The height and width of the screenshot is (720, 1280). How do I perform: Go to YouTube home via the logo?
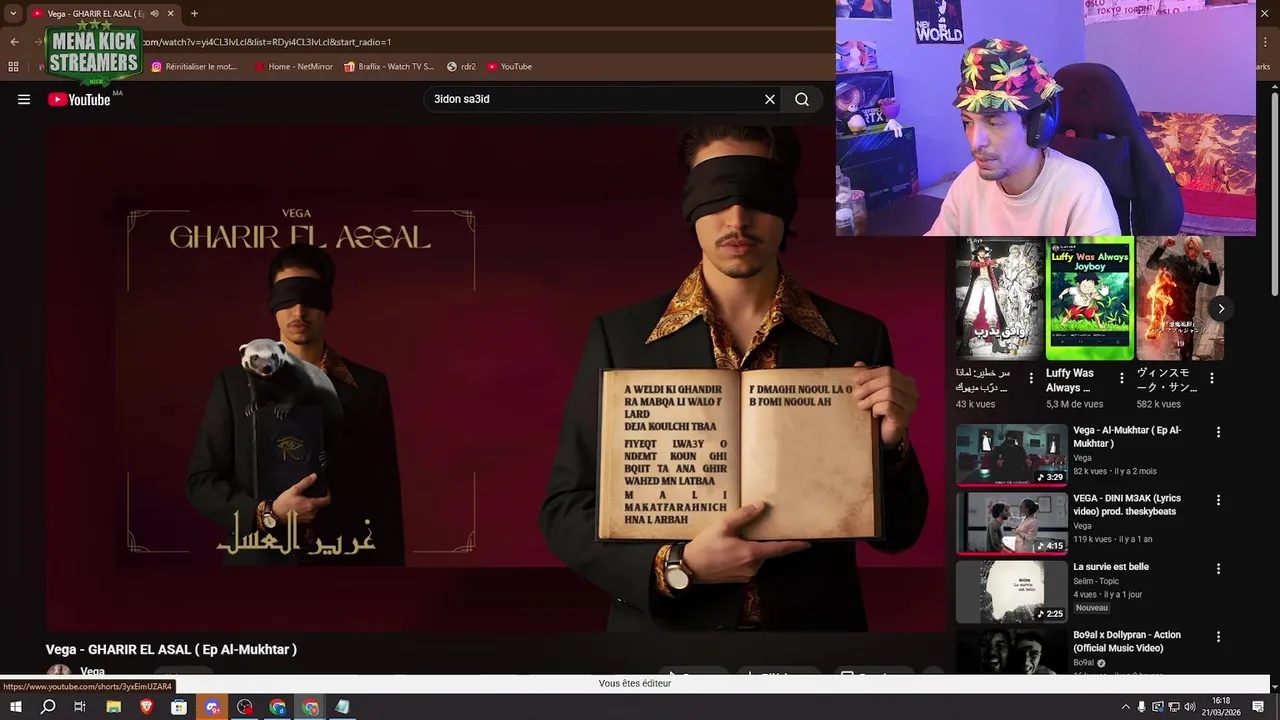click(79, 99)
